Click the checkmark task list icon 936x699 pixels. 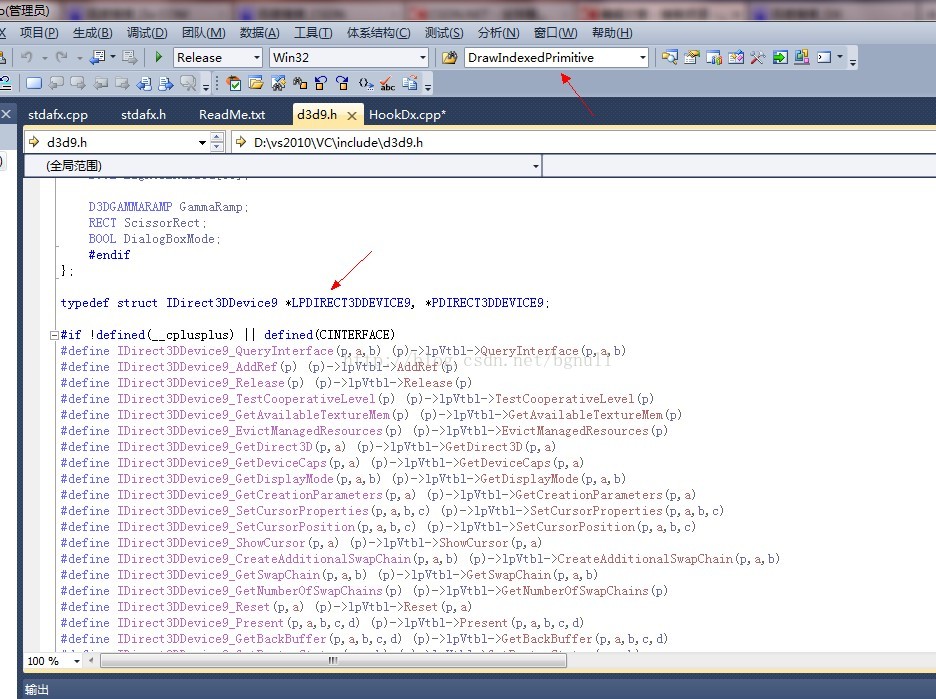(235, 84)
